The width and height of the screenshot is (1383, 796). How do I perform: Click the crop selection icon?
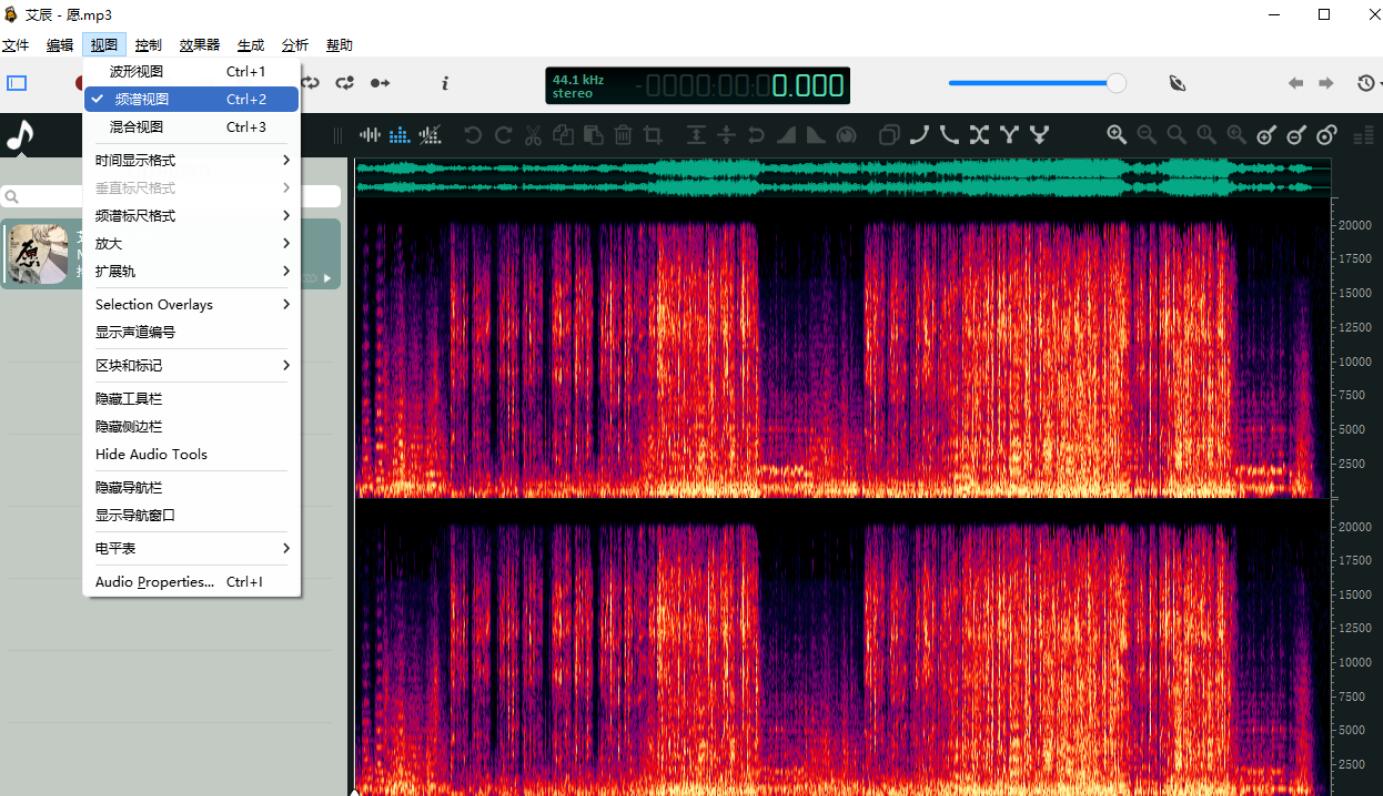[653, 135]
